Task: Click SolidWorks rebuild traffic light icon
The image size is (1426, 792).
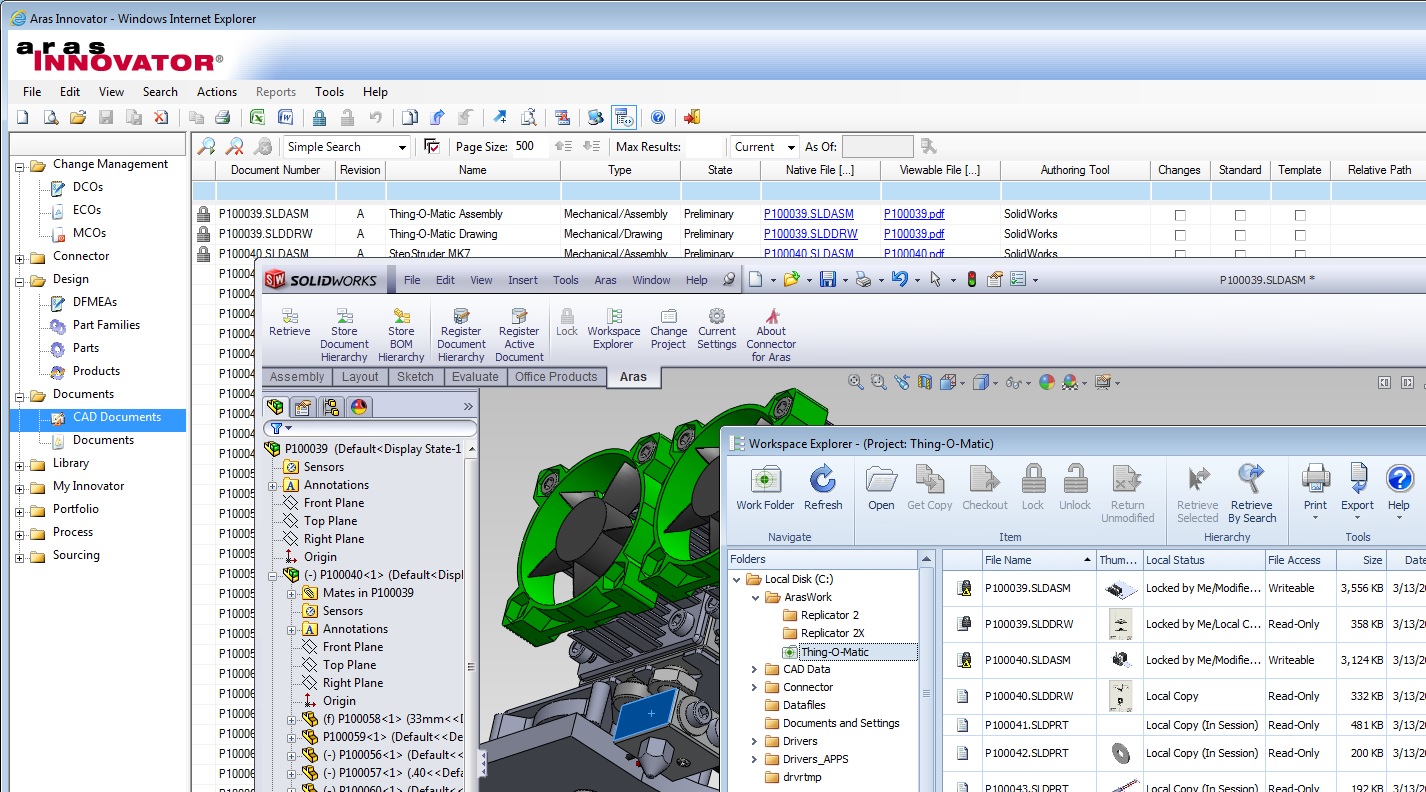Action: tap(971, 280)
